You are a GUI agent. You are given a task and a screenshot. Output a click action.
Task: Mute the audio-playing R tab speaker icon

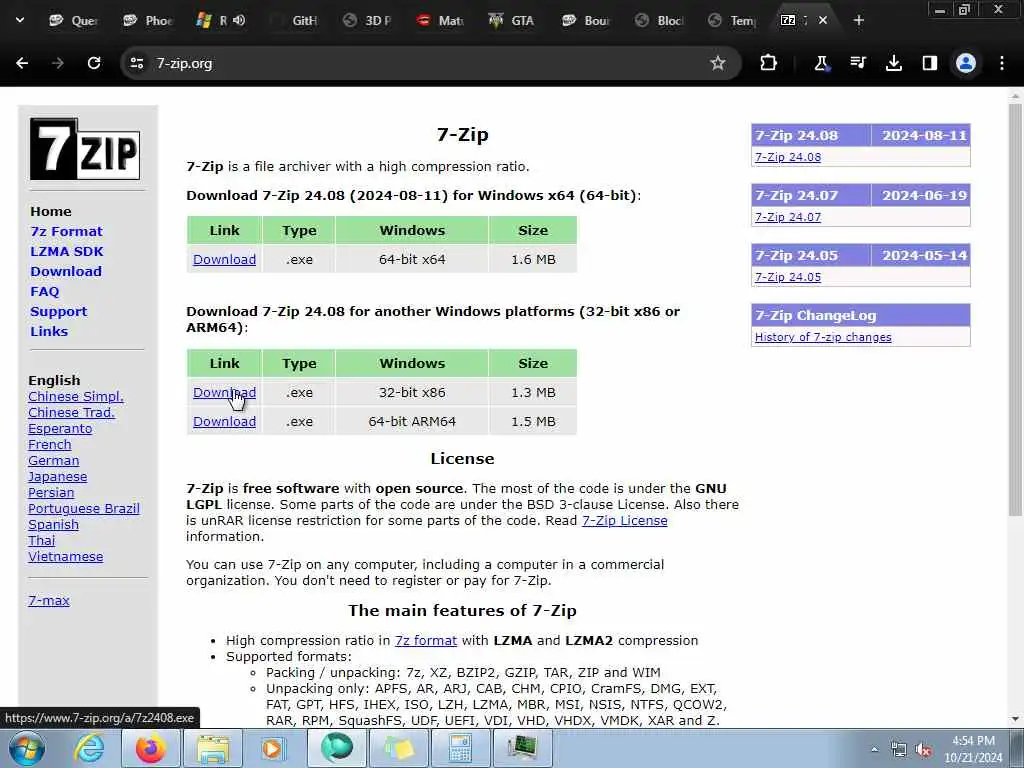[239, 20]
